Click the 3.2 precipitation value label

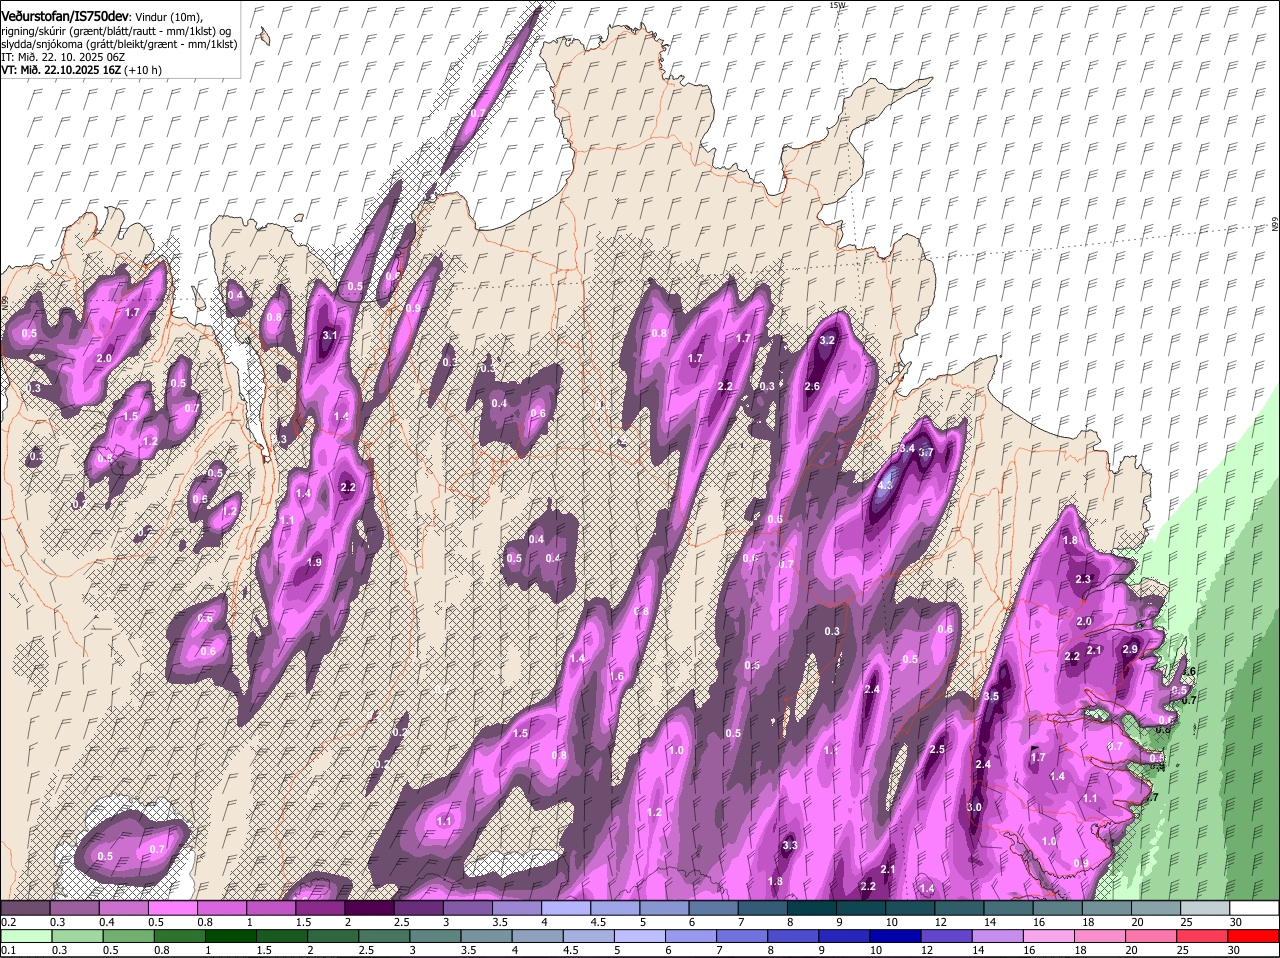point(827,341)
